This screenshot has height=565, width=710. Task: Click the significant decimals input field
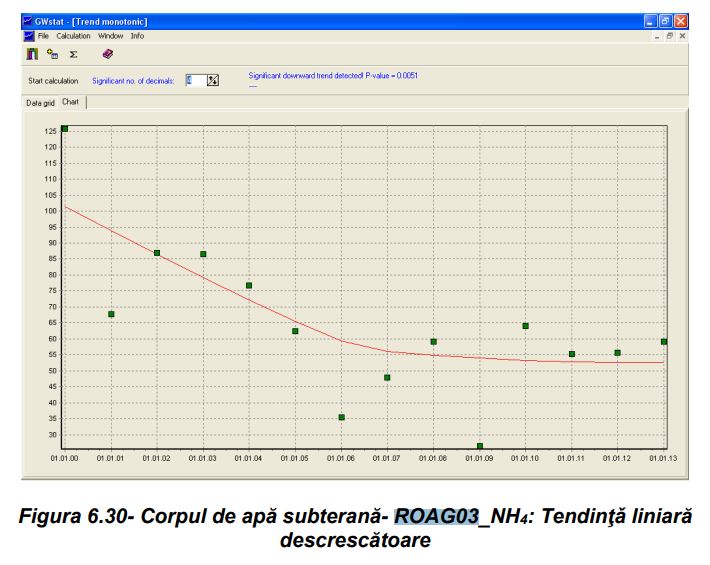coord(196,81)
